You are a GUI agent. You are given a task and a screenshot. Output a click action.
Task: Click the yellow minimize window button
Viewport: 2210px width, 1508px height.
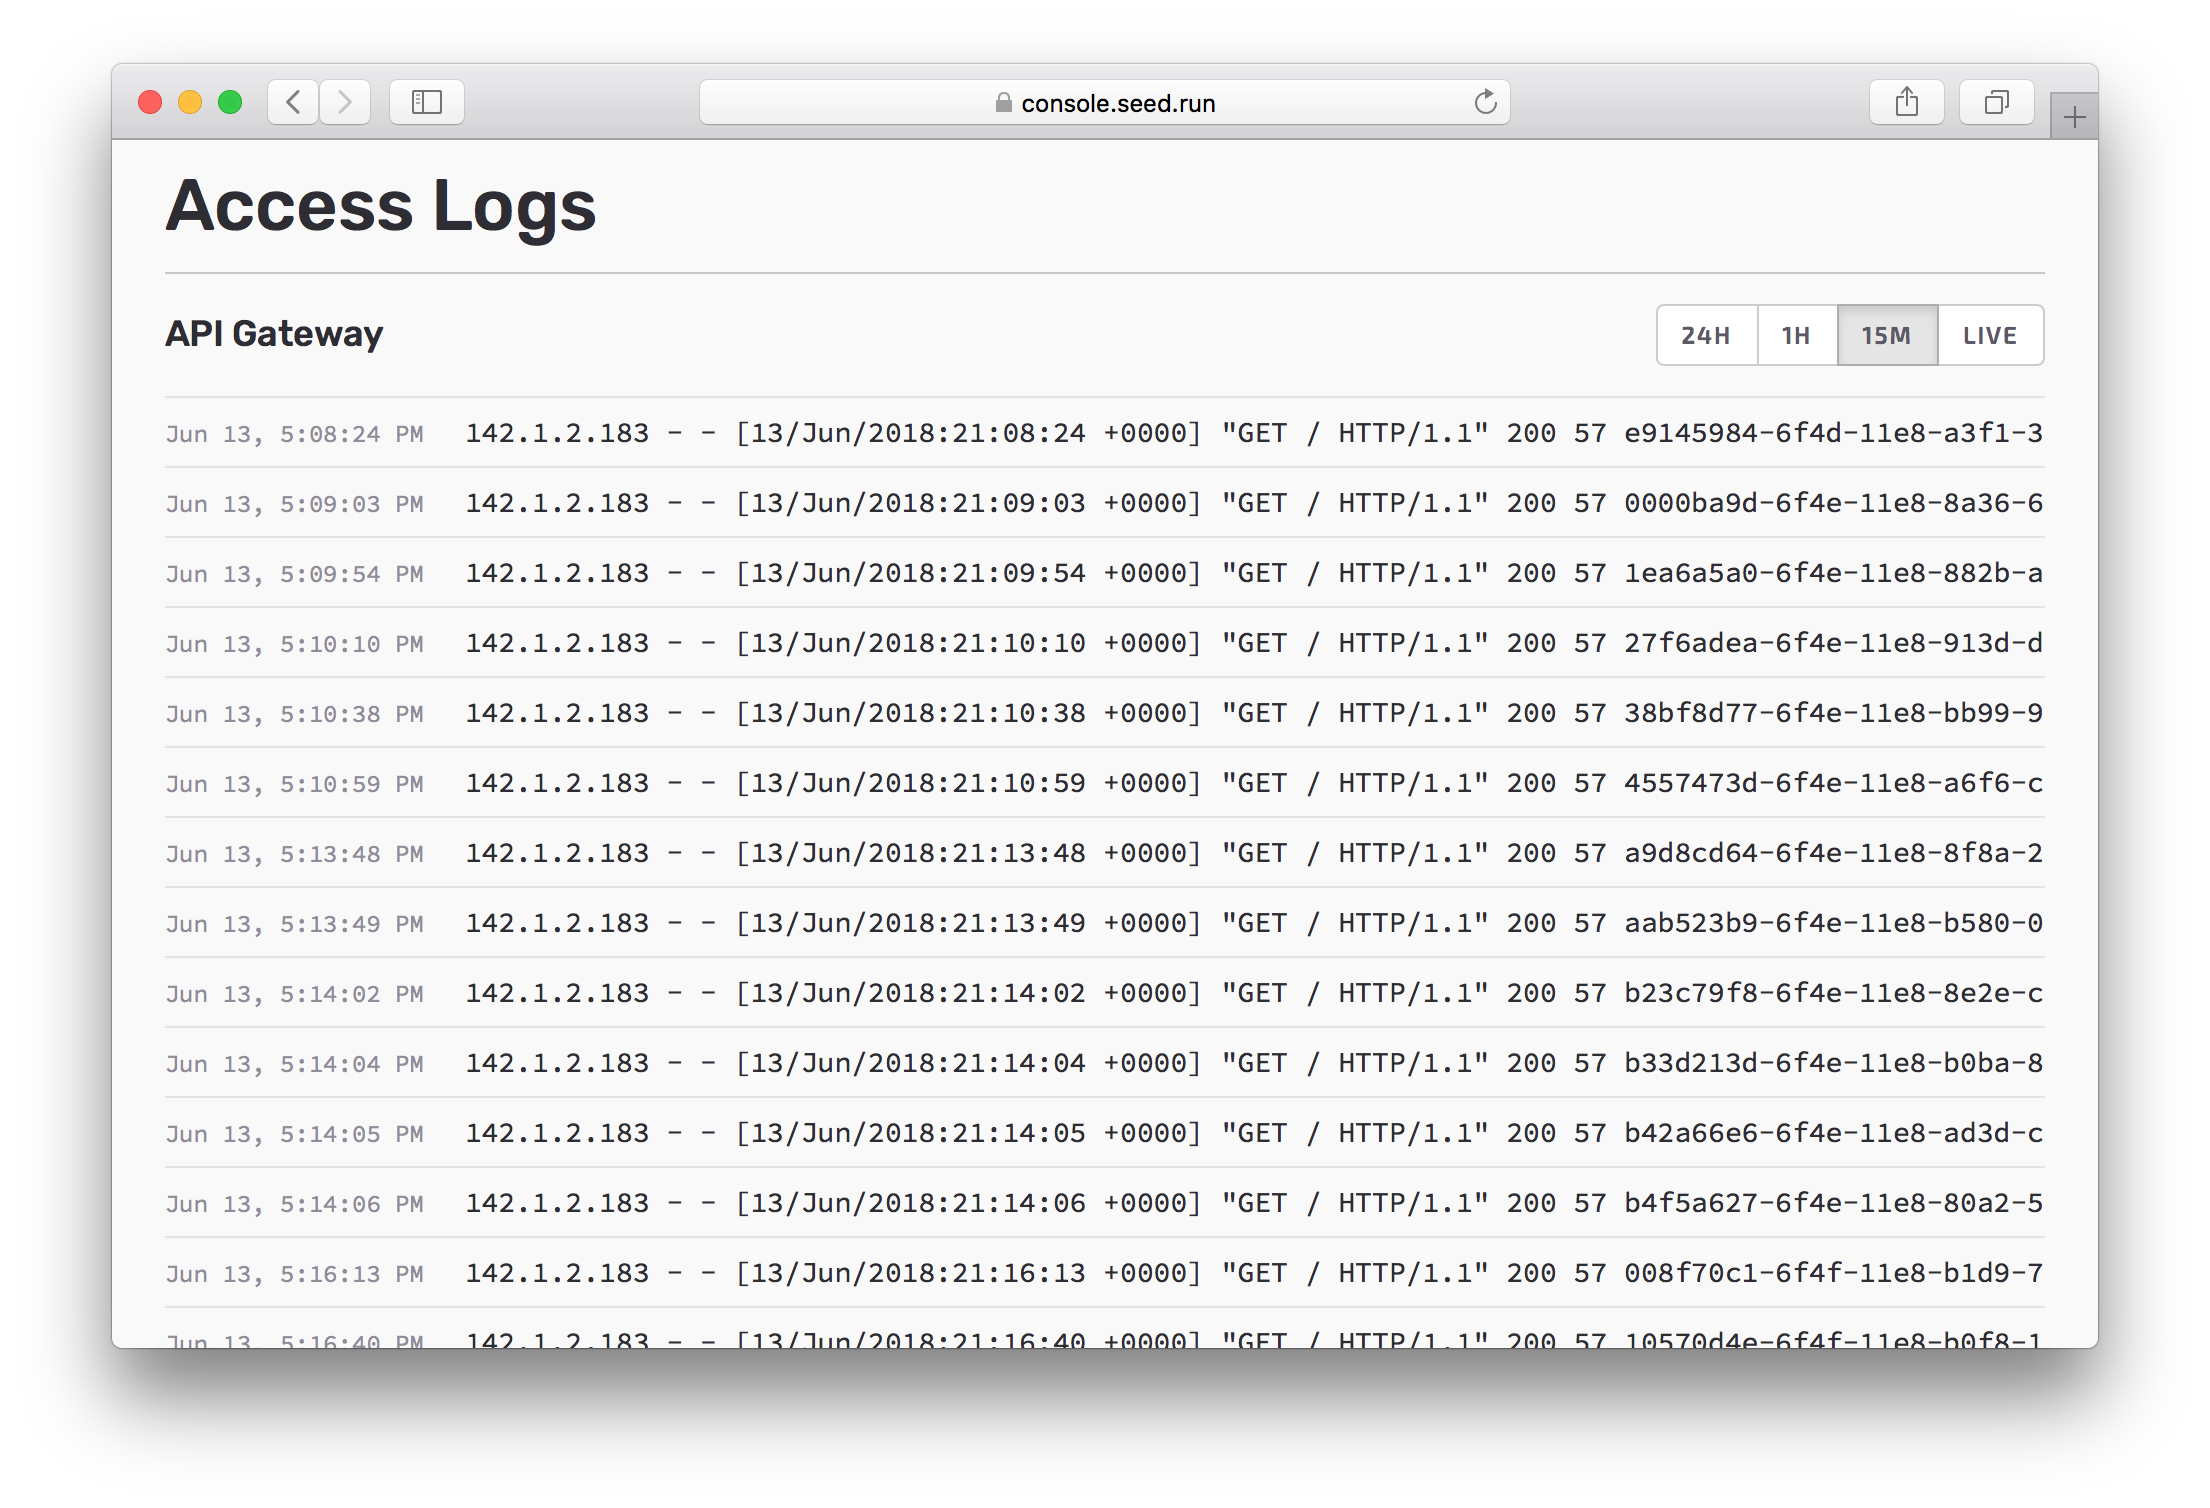tap(190, 102)
